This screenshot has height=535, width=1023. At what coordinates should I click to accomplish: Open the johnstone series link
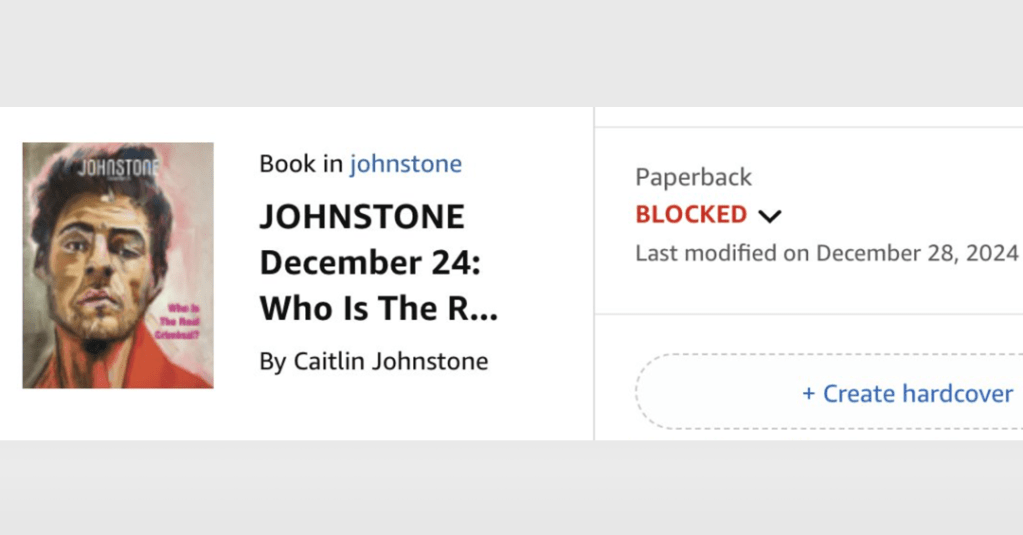[x=405, y=164]
